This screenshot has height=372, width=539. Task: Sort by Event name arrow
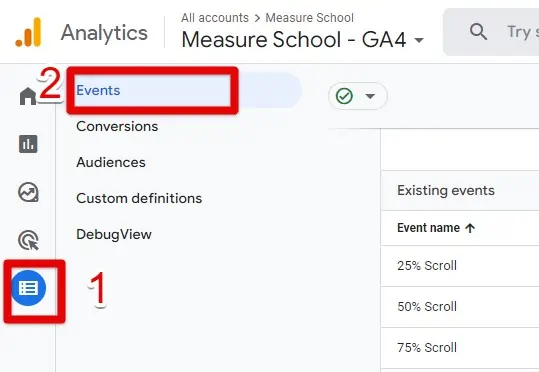coord(470,228)
